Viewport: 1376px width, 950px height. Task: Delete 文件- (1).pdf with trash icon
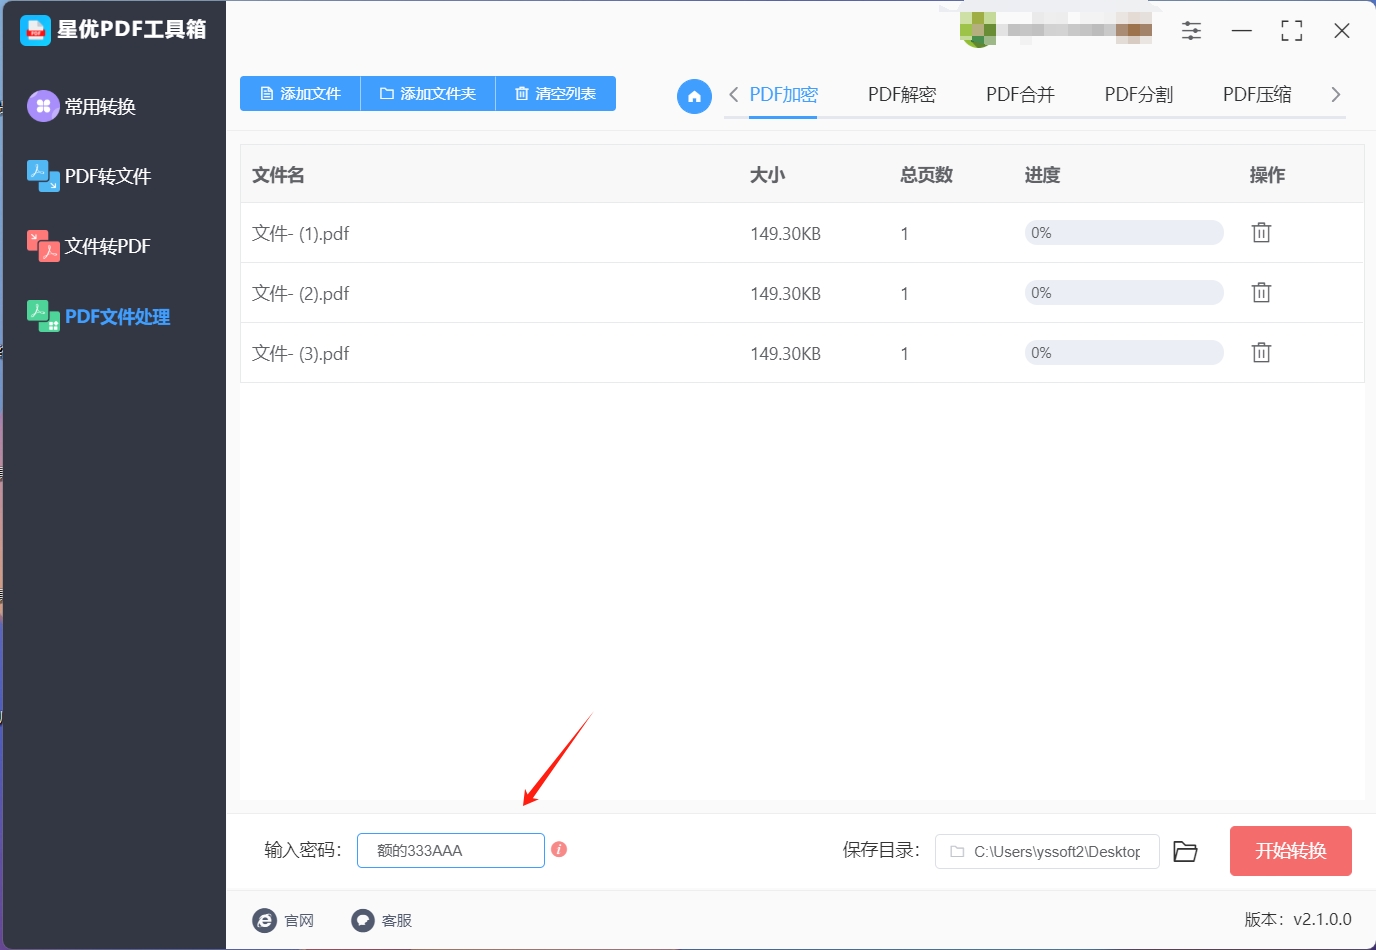tap(1261, 233)
